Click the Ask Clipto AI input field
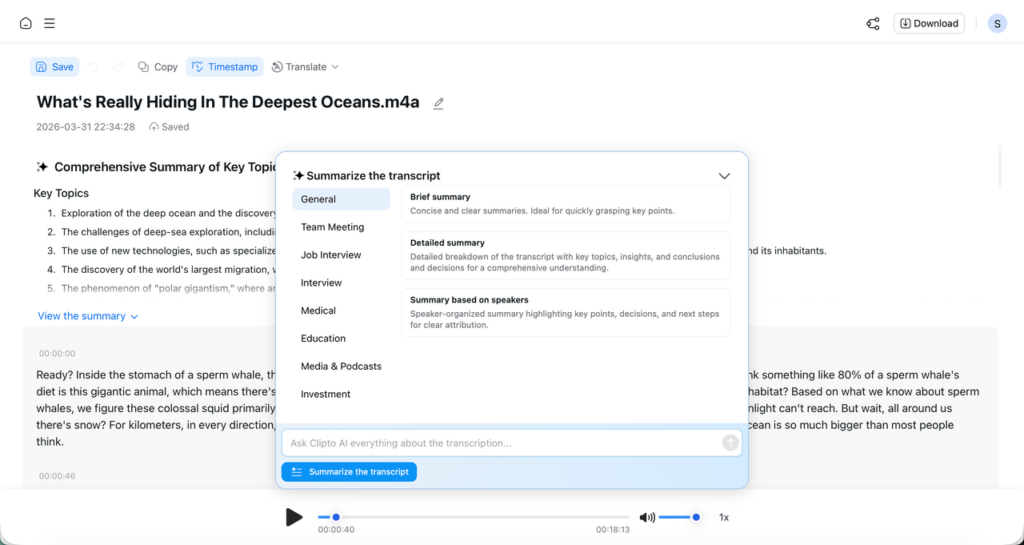Viewport: 1024px width, 545px height. coord(500,443)
